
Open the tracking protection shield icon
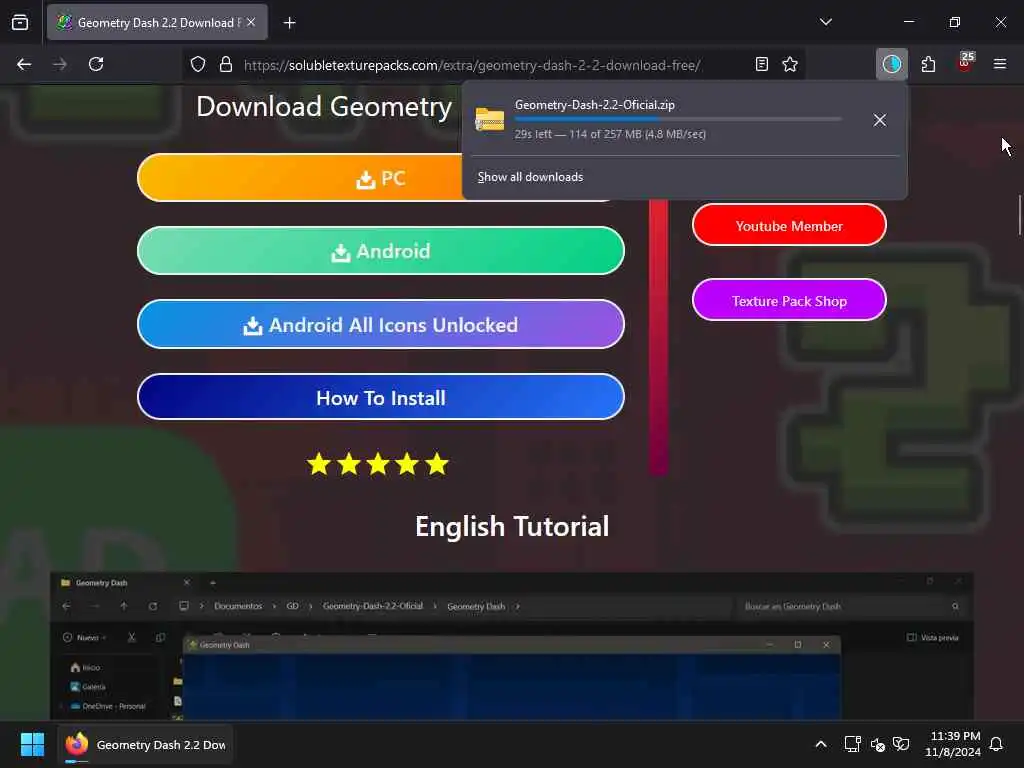198,64
